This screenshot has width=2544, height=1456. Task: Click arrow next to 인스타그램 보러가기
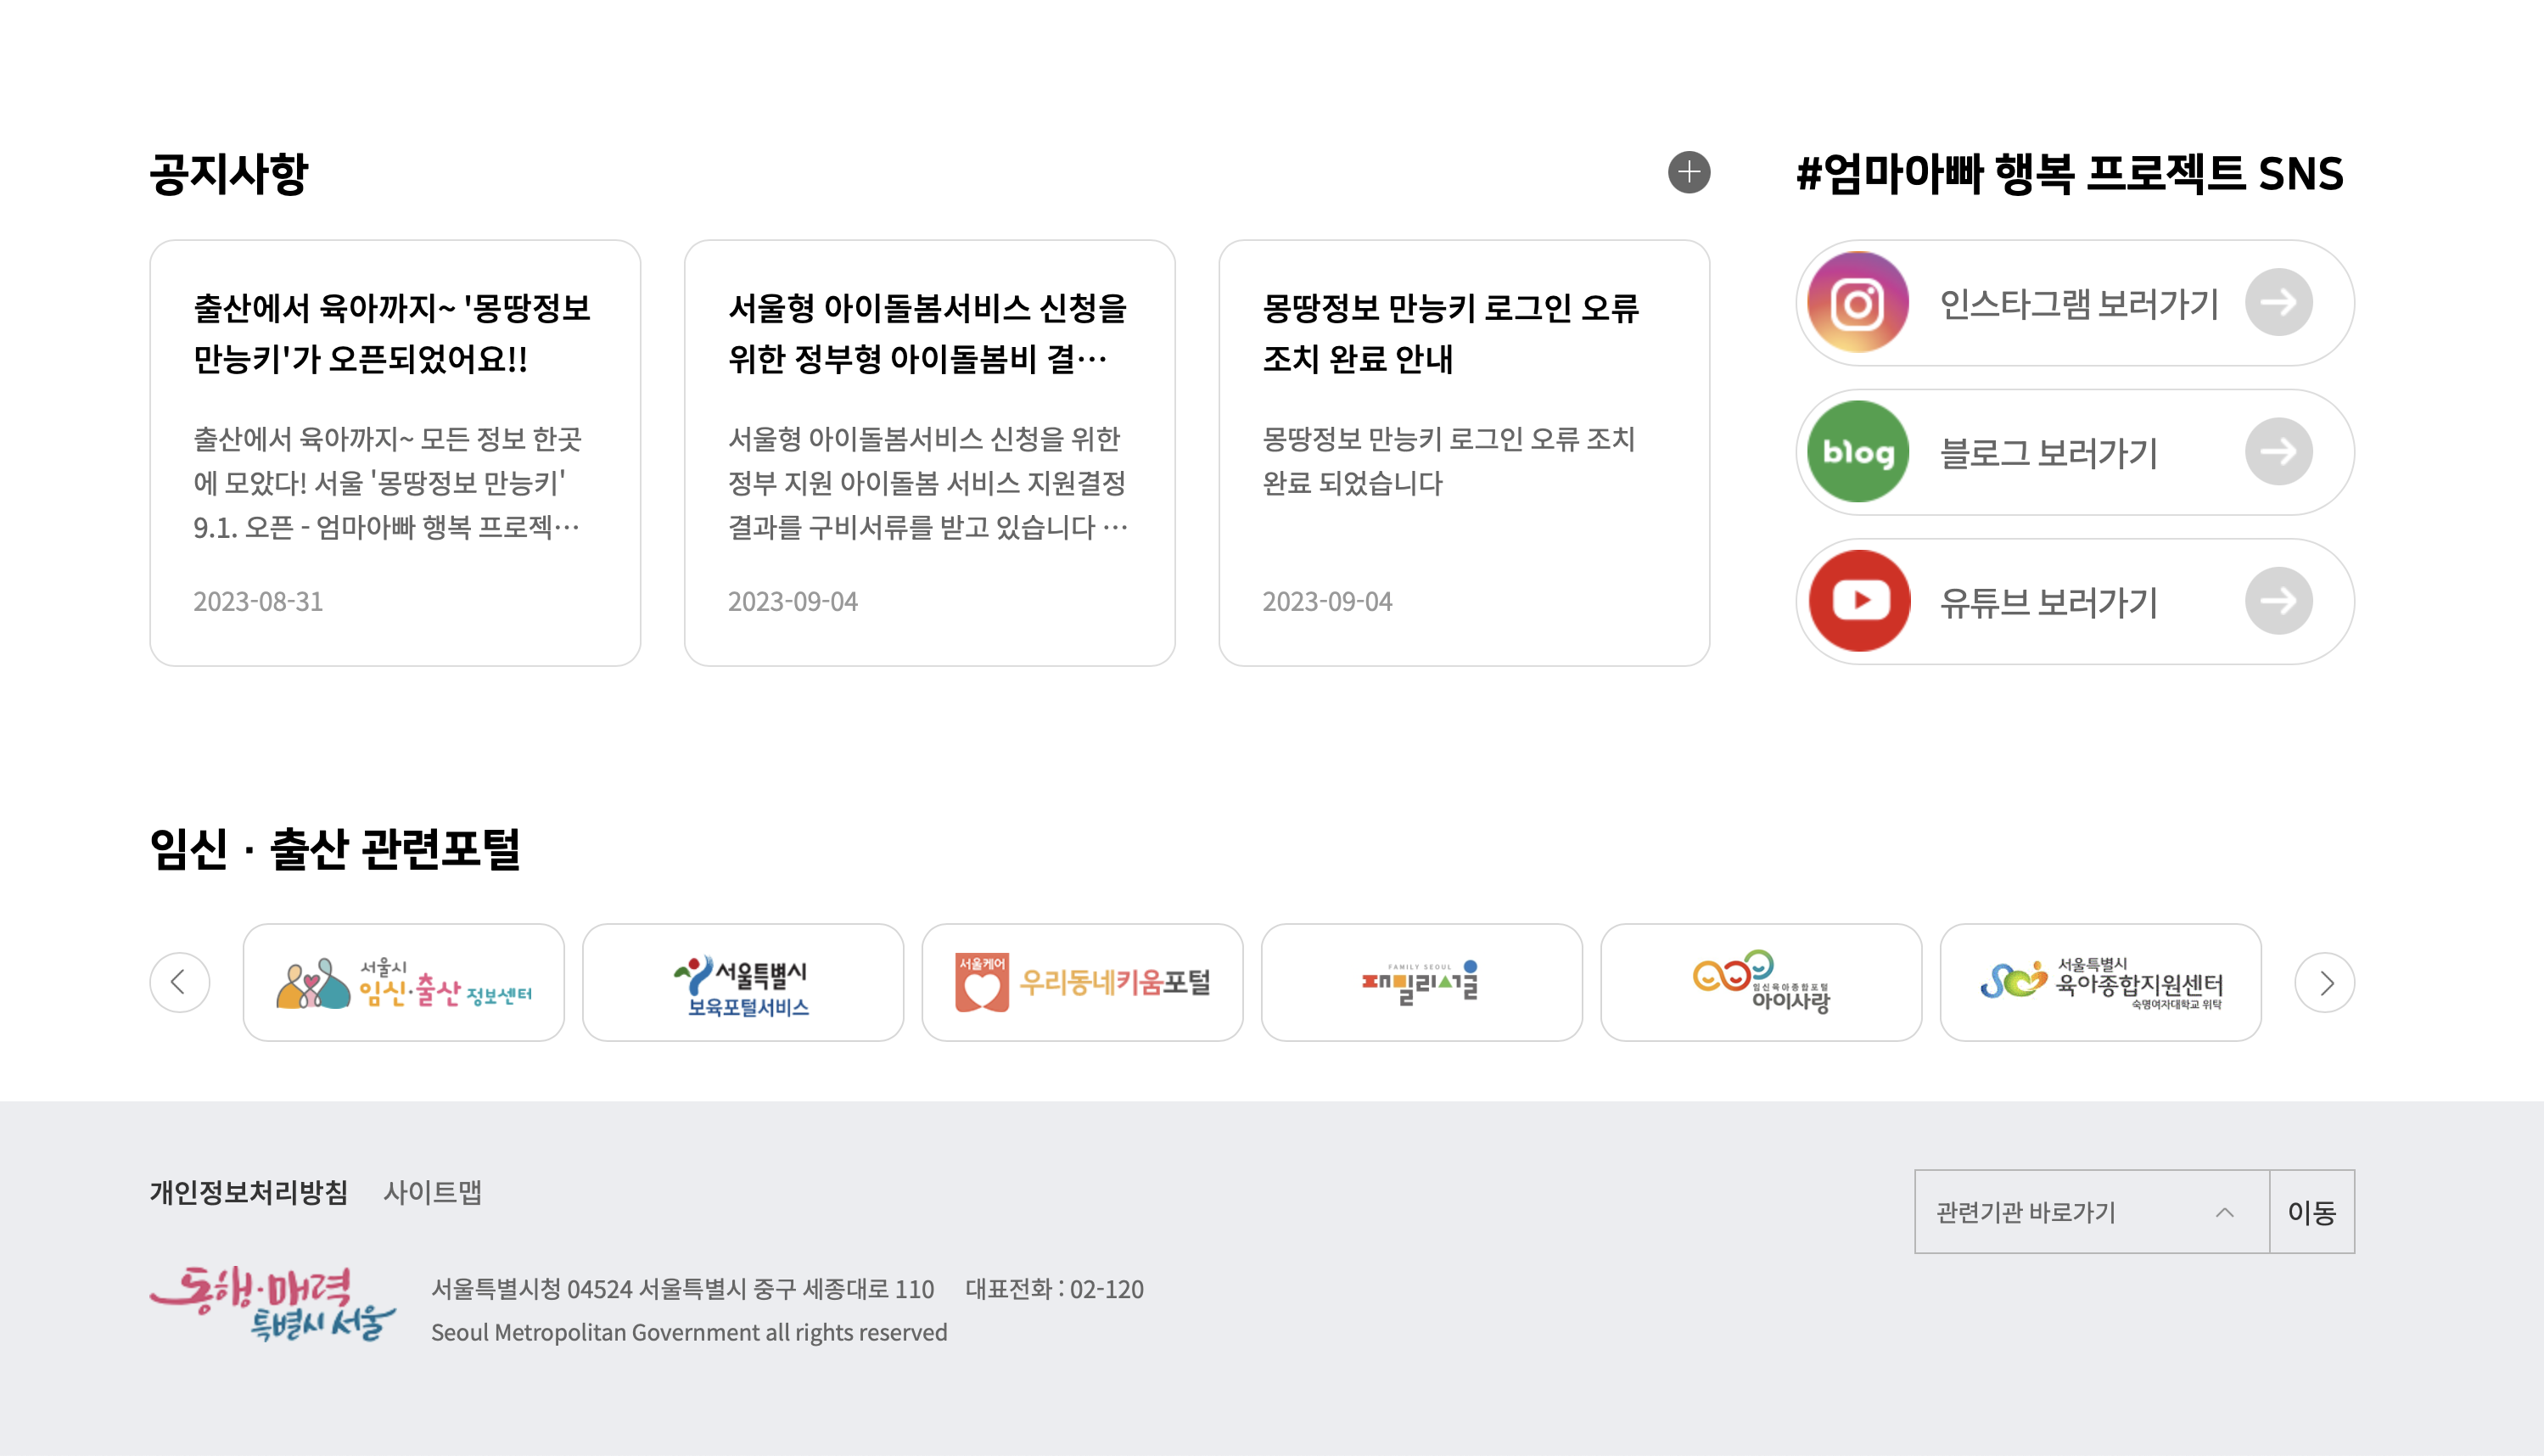coord(2278,302)
